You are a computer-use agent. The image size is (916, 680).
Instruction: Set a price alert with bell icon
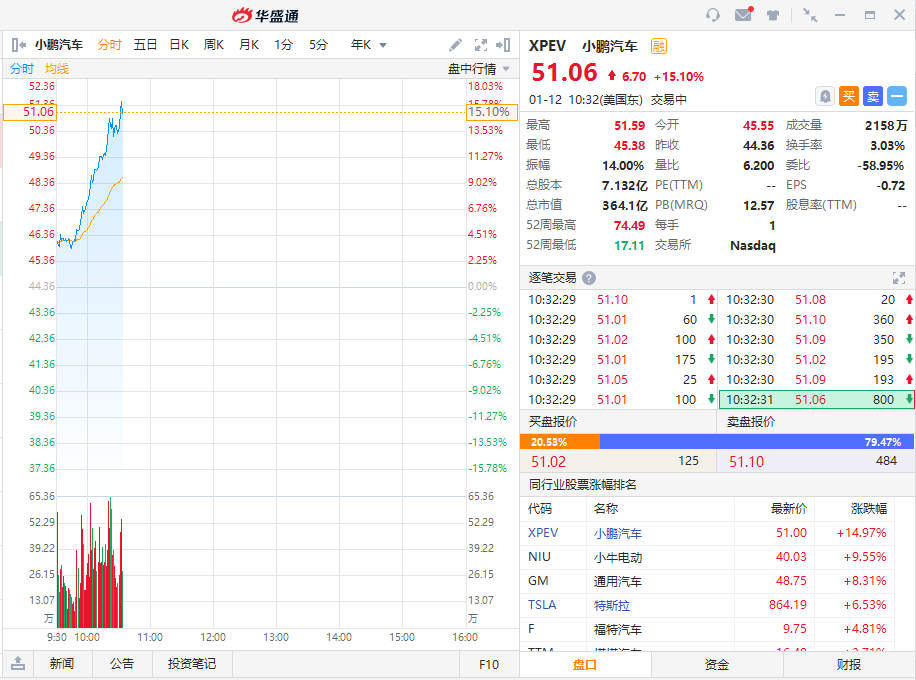tap(825, 96)
